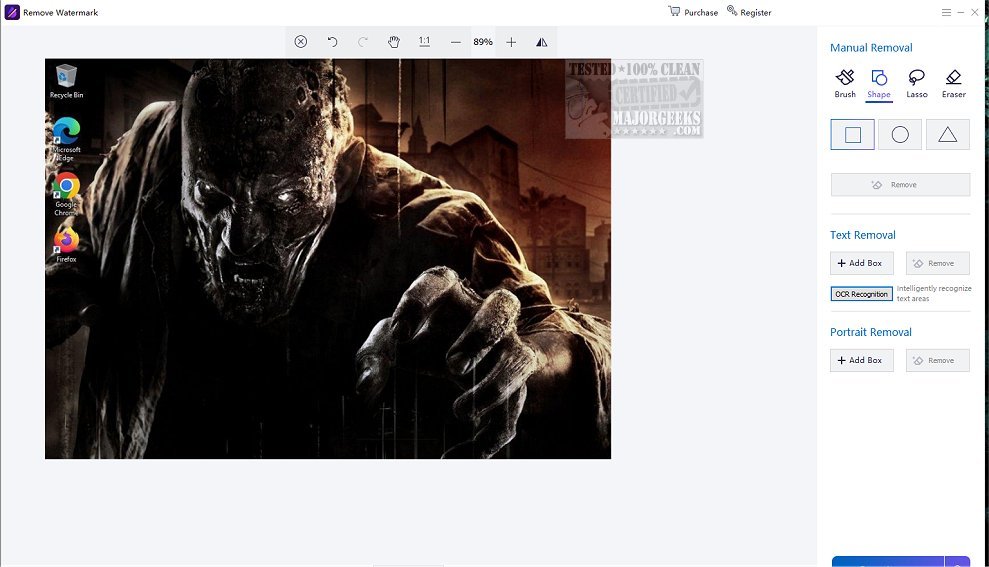This screenshot has width=989, height=567.
Task: Choose the circle shape
Action: pyautogui.click(x=900, y=134)
